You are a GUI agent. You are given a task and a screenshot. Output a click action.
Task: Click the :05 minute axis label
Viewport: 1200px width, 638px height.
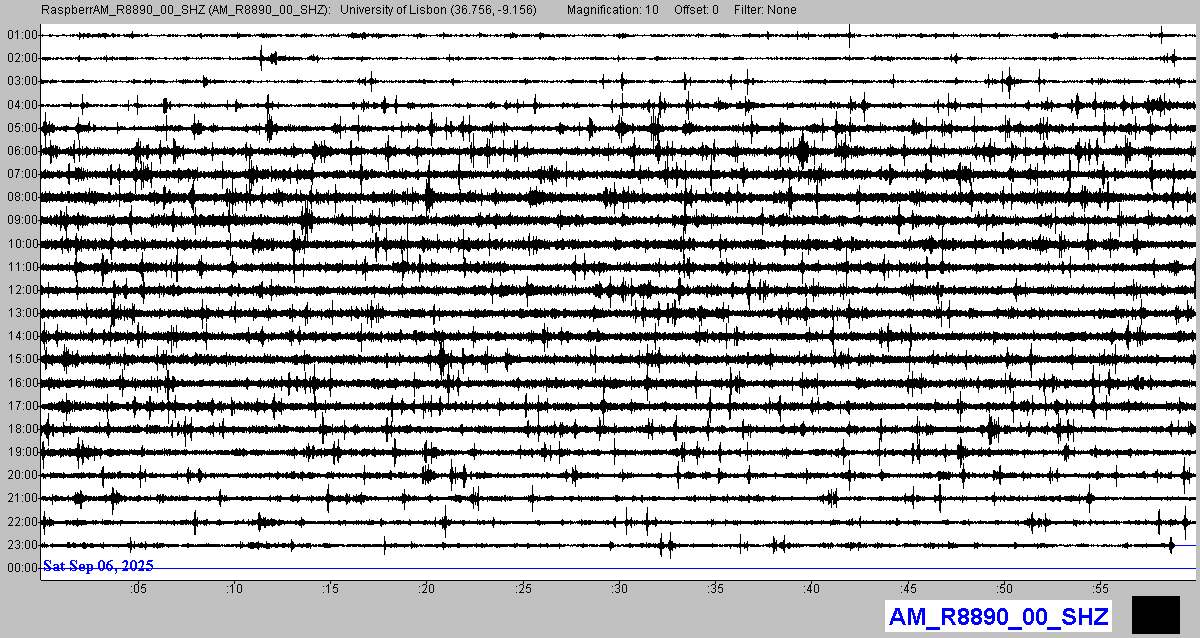(137, 588)
